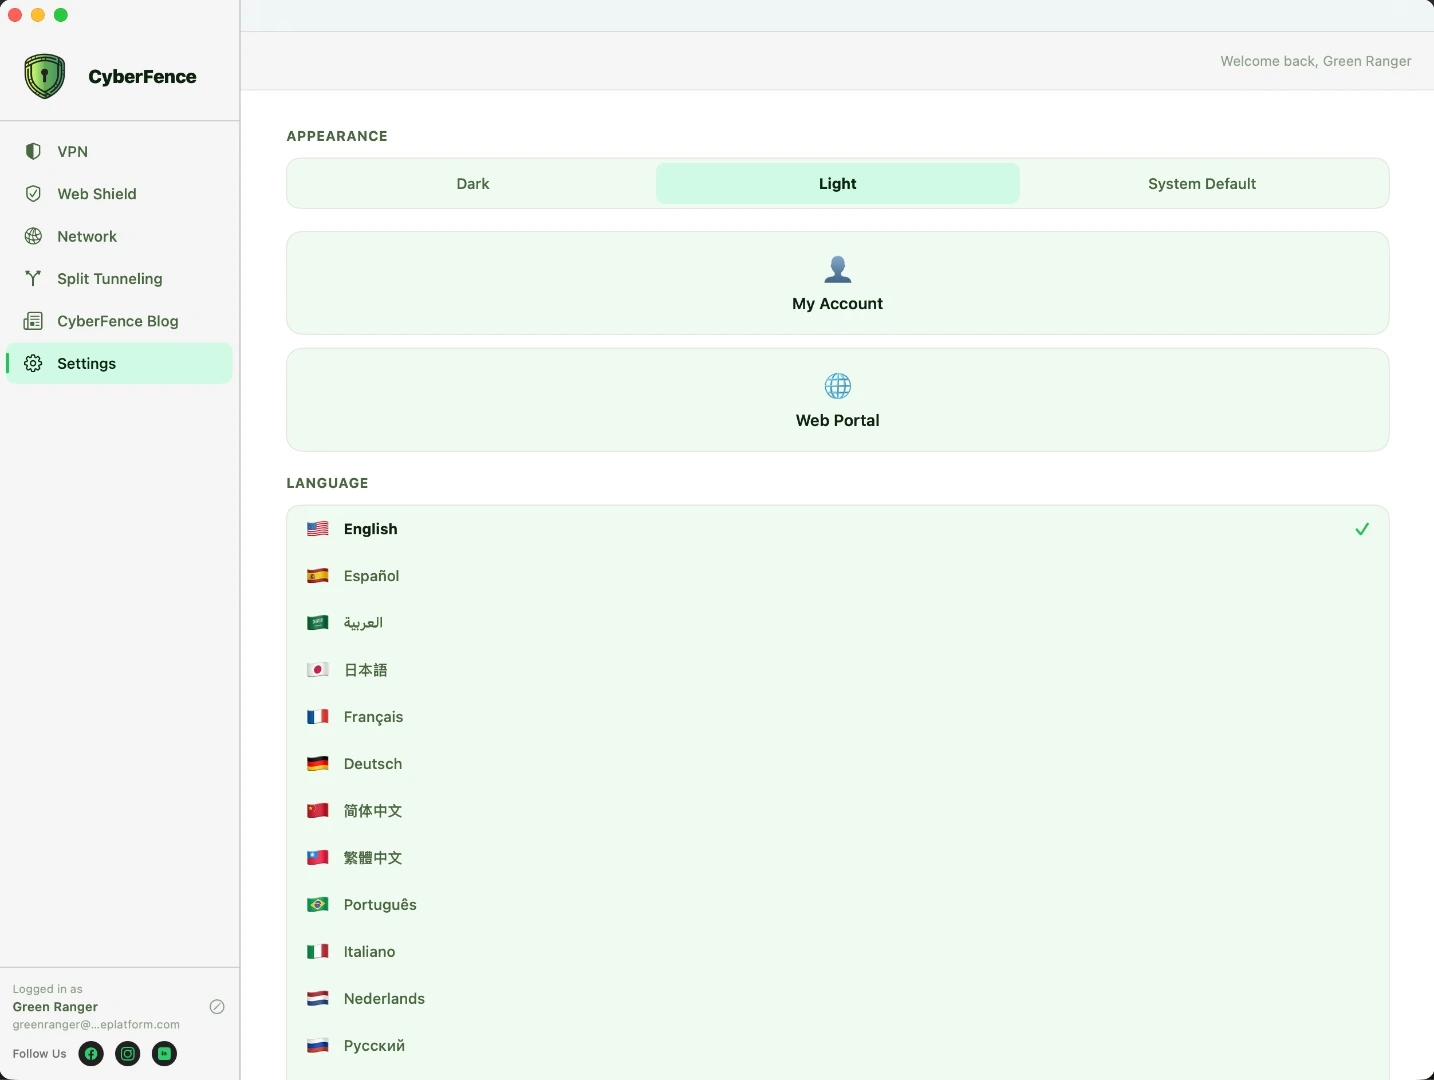Image resolution: width=1434 pixels, height=1080 pixels.
Task: Open the Network section in sidebar
Action: 119,236
